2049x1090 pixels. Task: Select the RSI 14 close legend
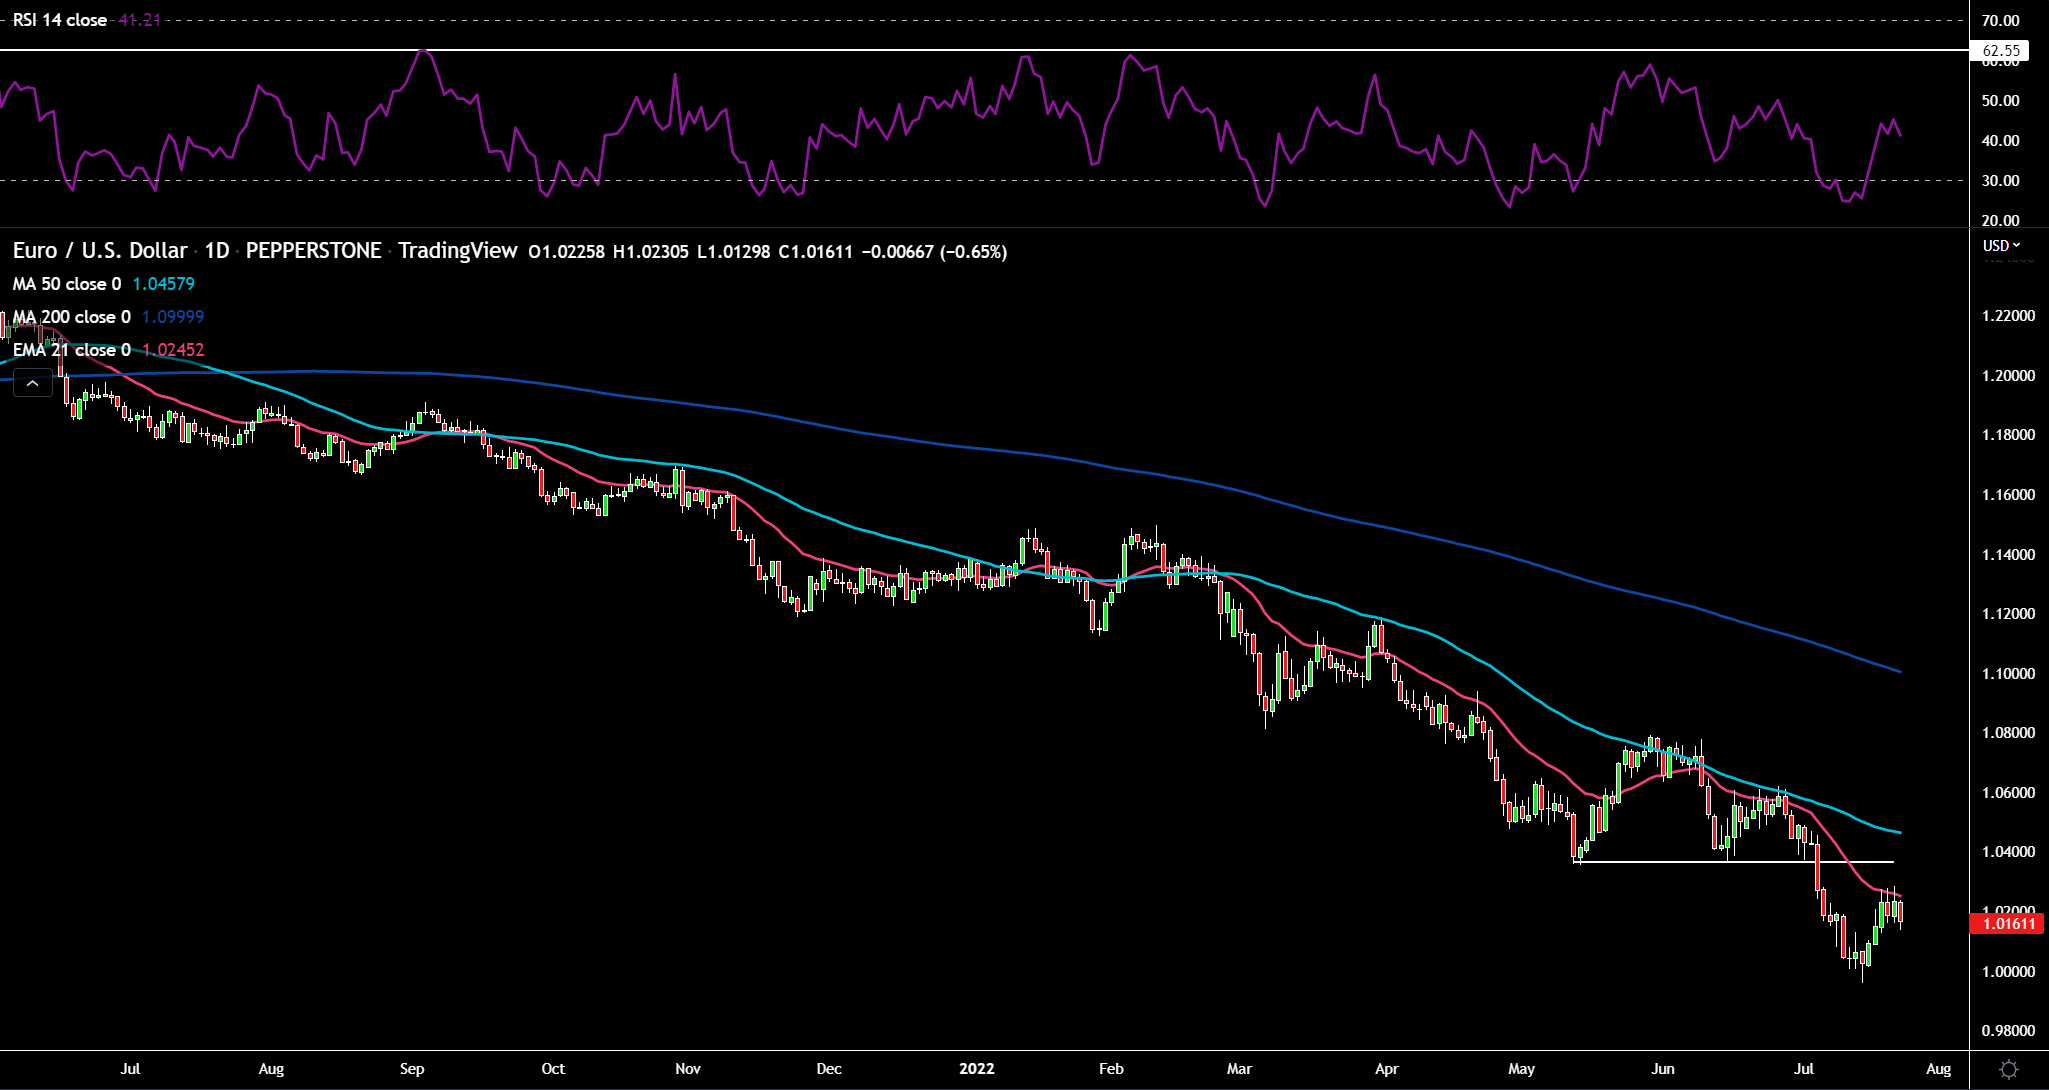[x=60, y=20]
